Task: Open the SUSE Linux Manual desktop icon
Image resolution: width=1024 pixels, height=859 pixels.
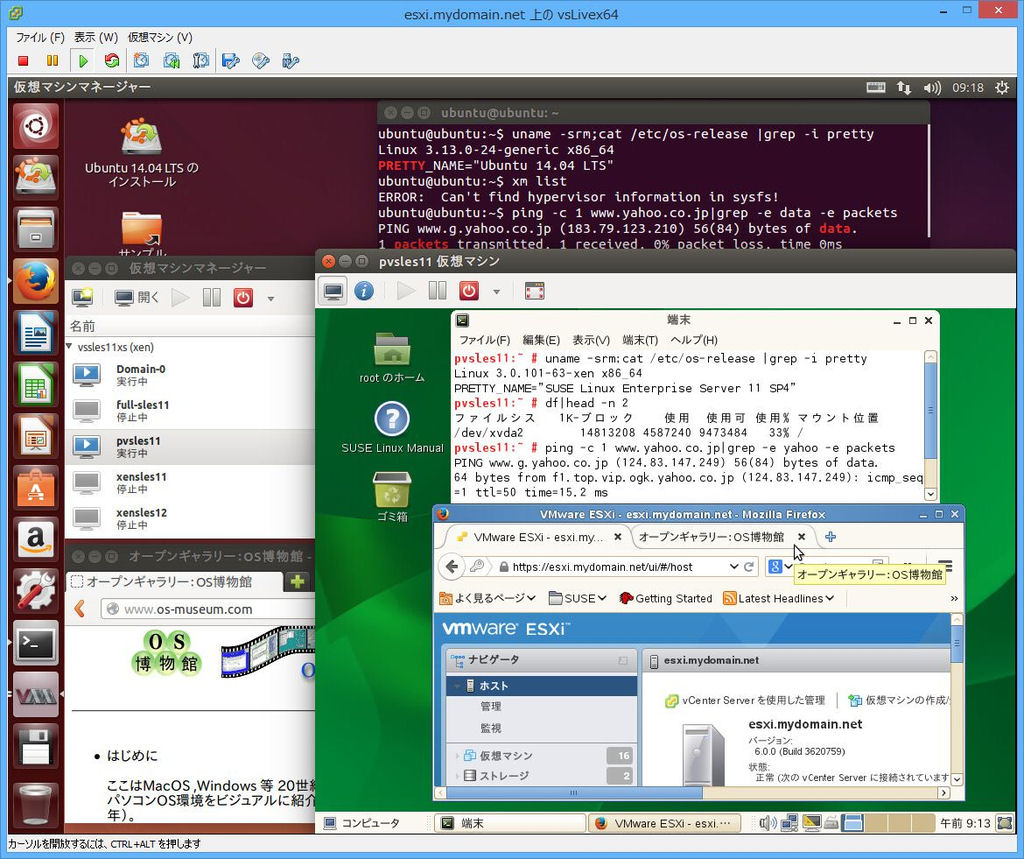Action: click(392, 427)
